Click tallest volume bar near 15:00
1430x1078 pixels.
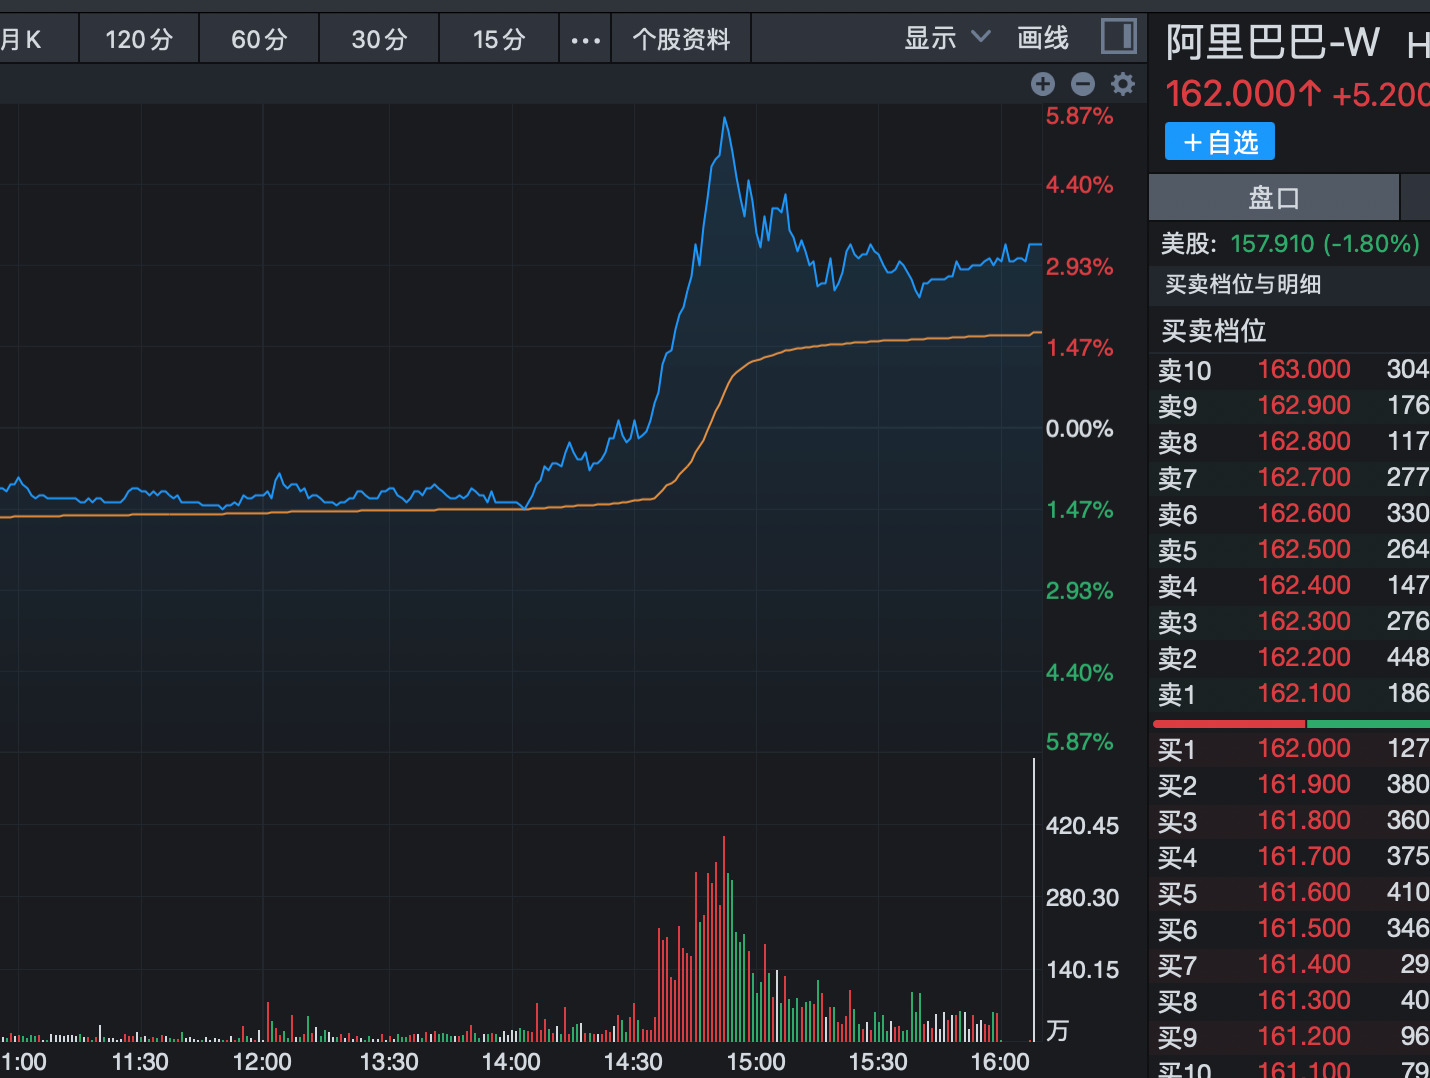coord(724,939)
